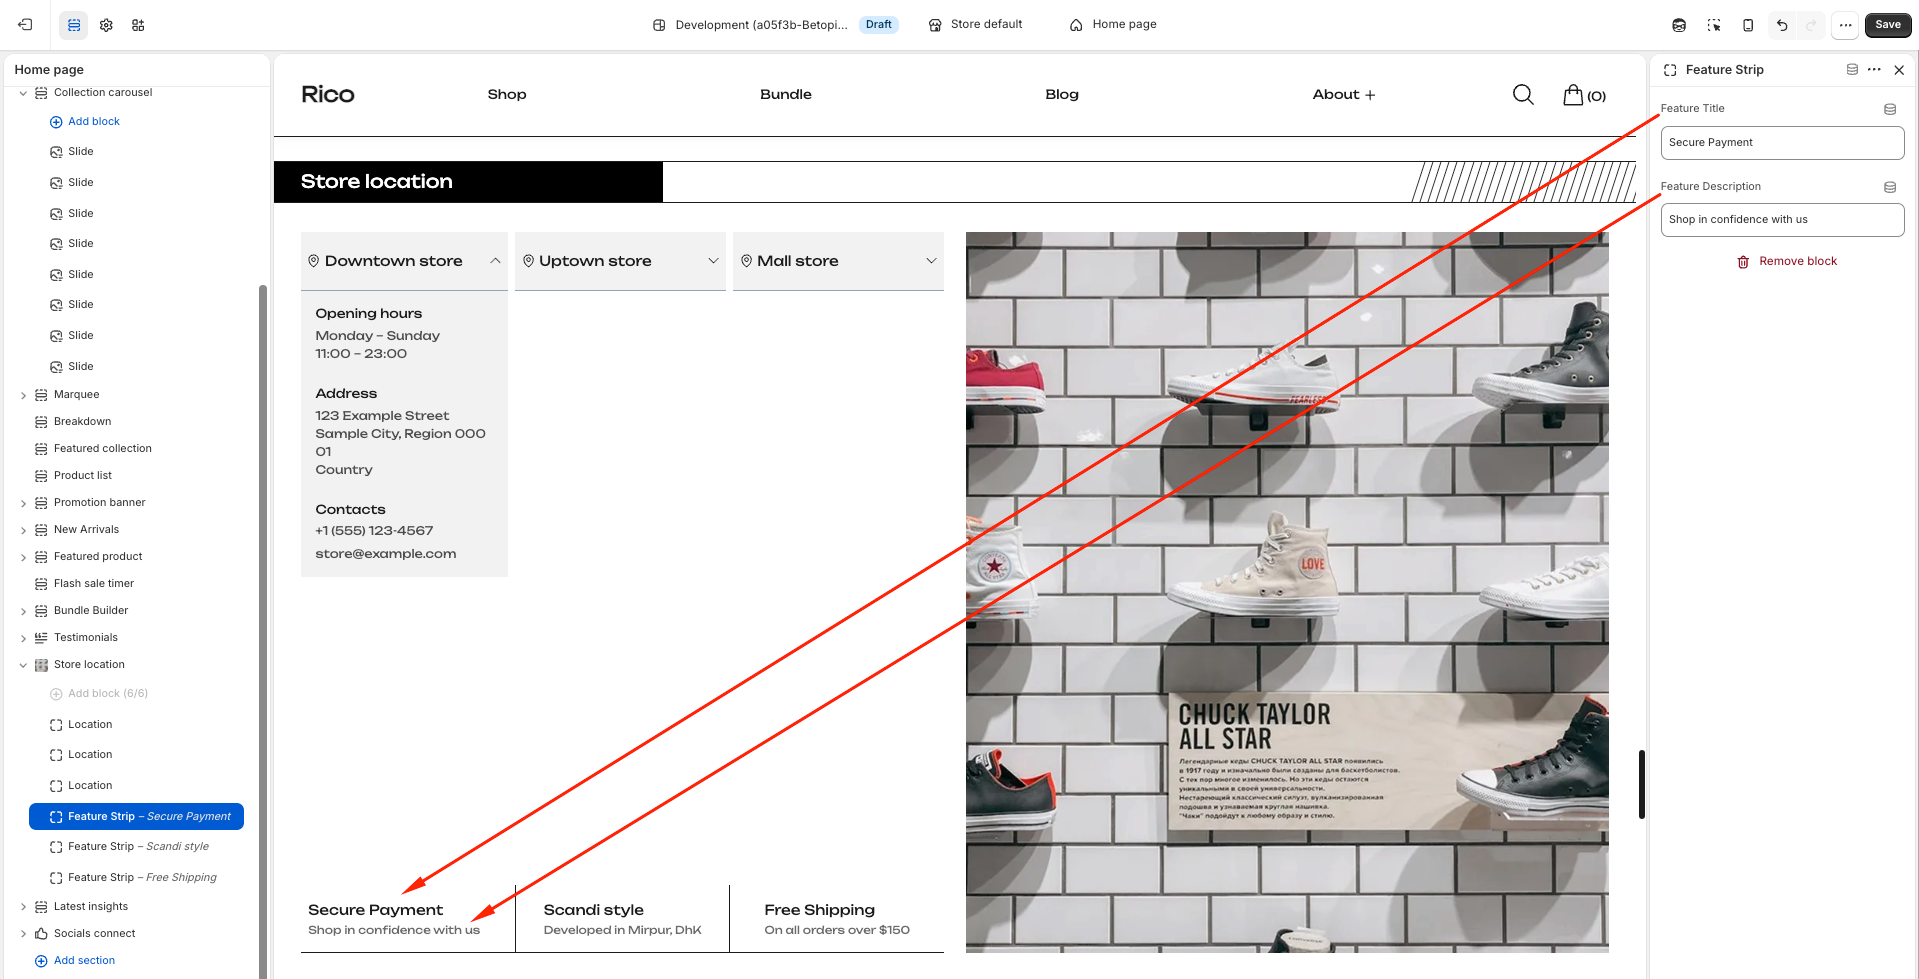The image size is (1919, 979).
Task: Select Feature Strip – Secure Payment block
Action: tap(136, 817)
